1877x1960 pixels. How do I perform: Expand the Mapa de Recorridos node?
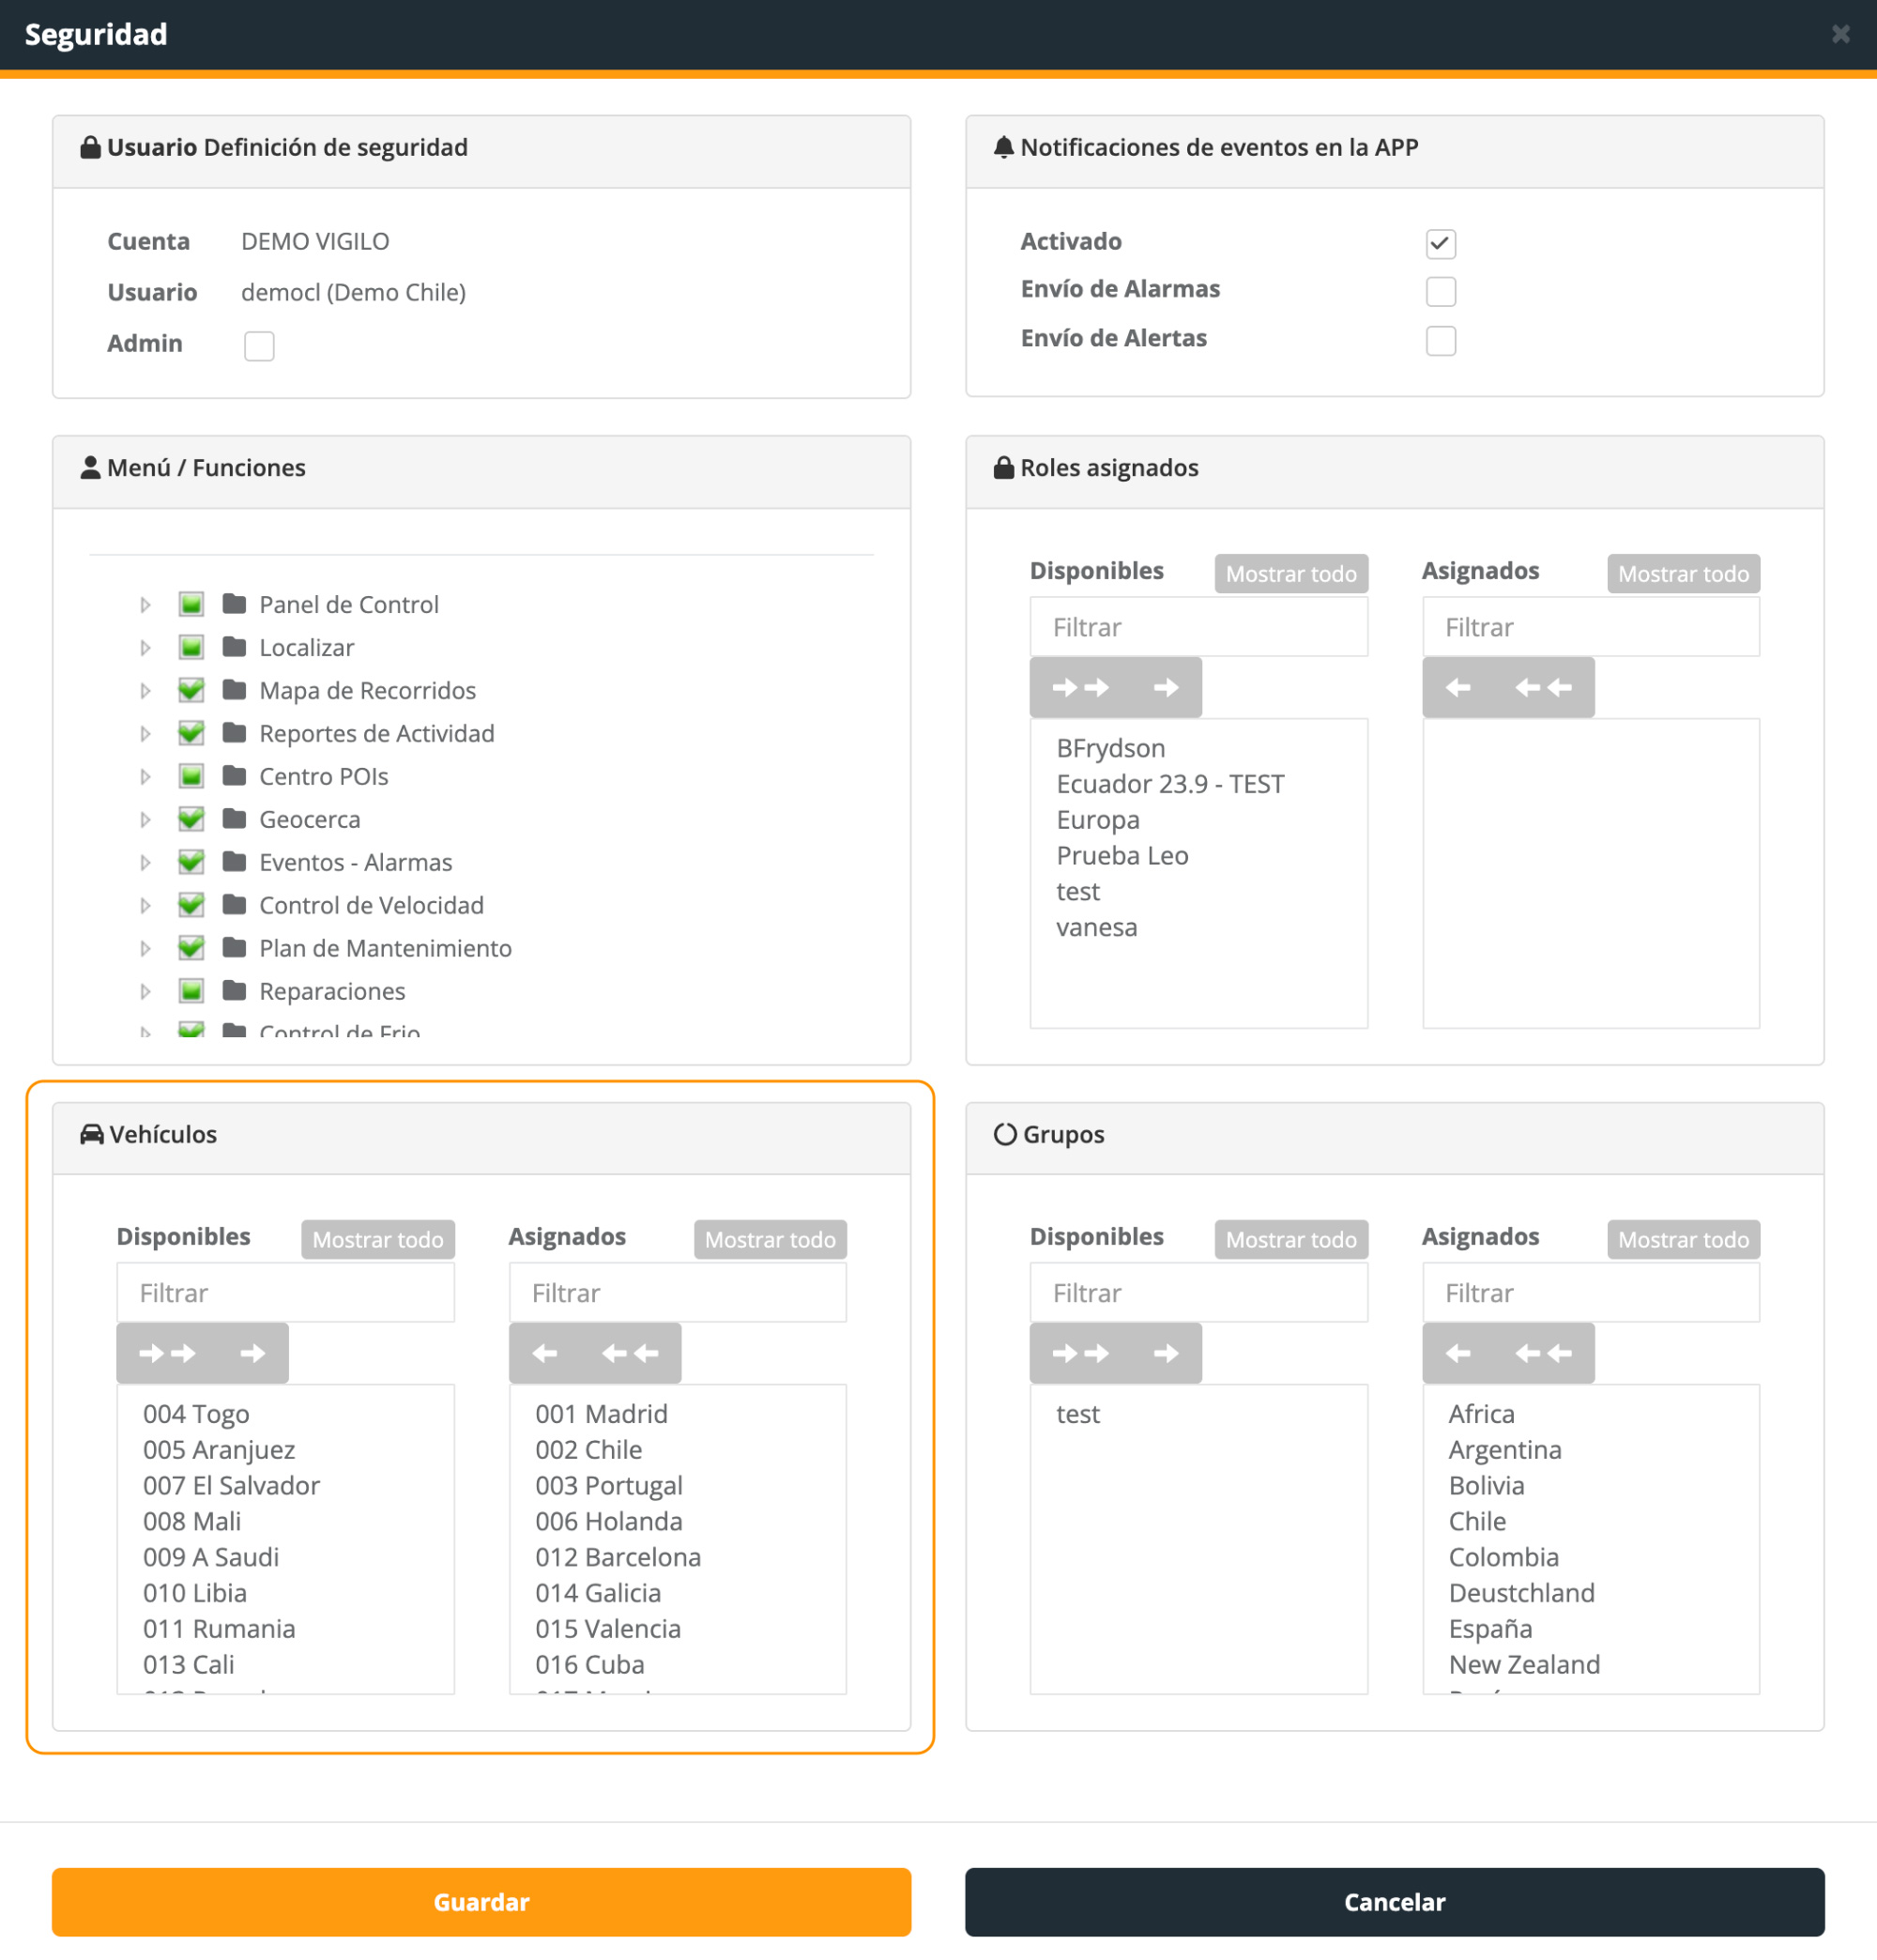pyautogui.click(x=146, y=690)
